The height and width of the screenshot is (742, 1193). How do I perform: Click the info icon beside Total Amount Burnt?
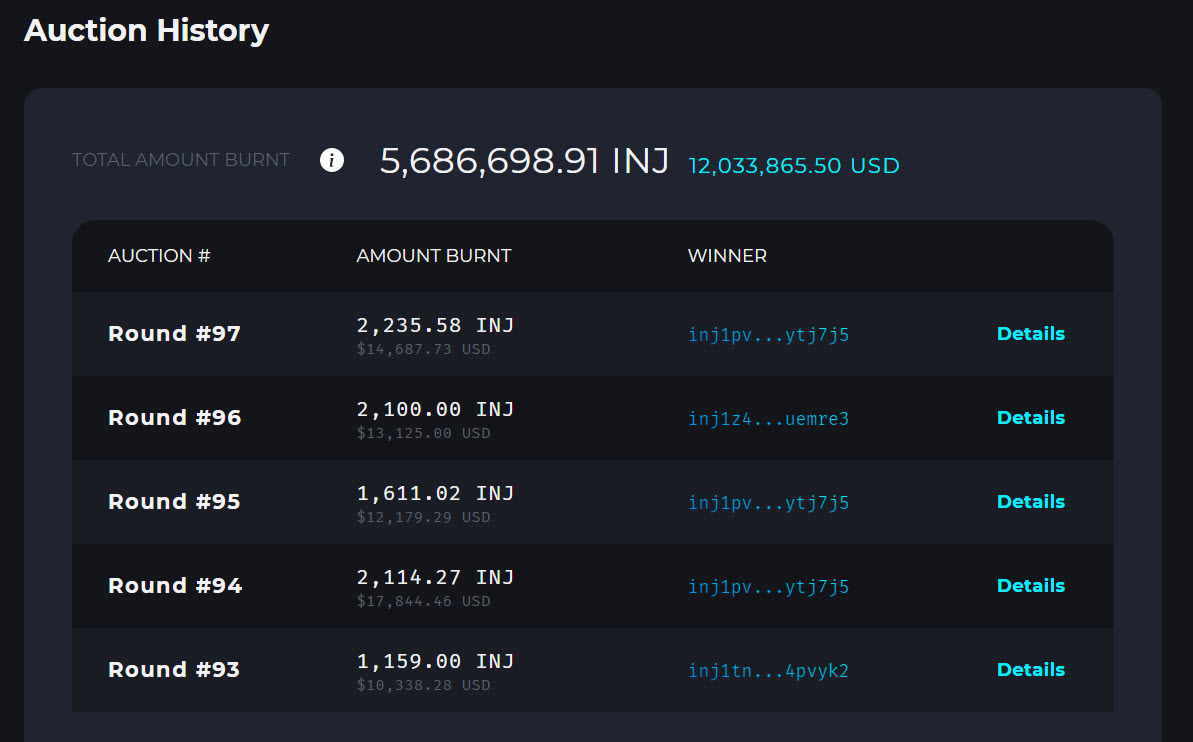click(332, 160)
